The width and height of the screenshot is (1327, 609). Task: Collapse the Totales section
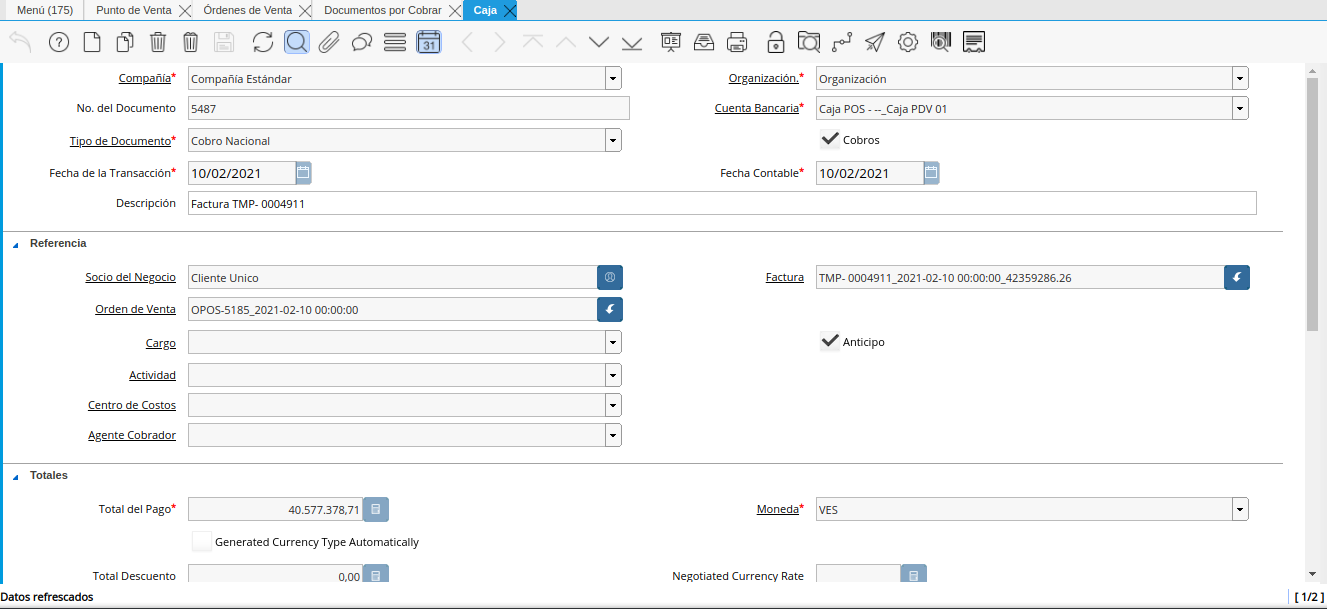(x=16, y=476)
